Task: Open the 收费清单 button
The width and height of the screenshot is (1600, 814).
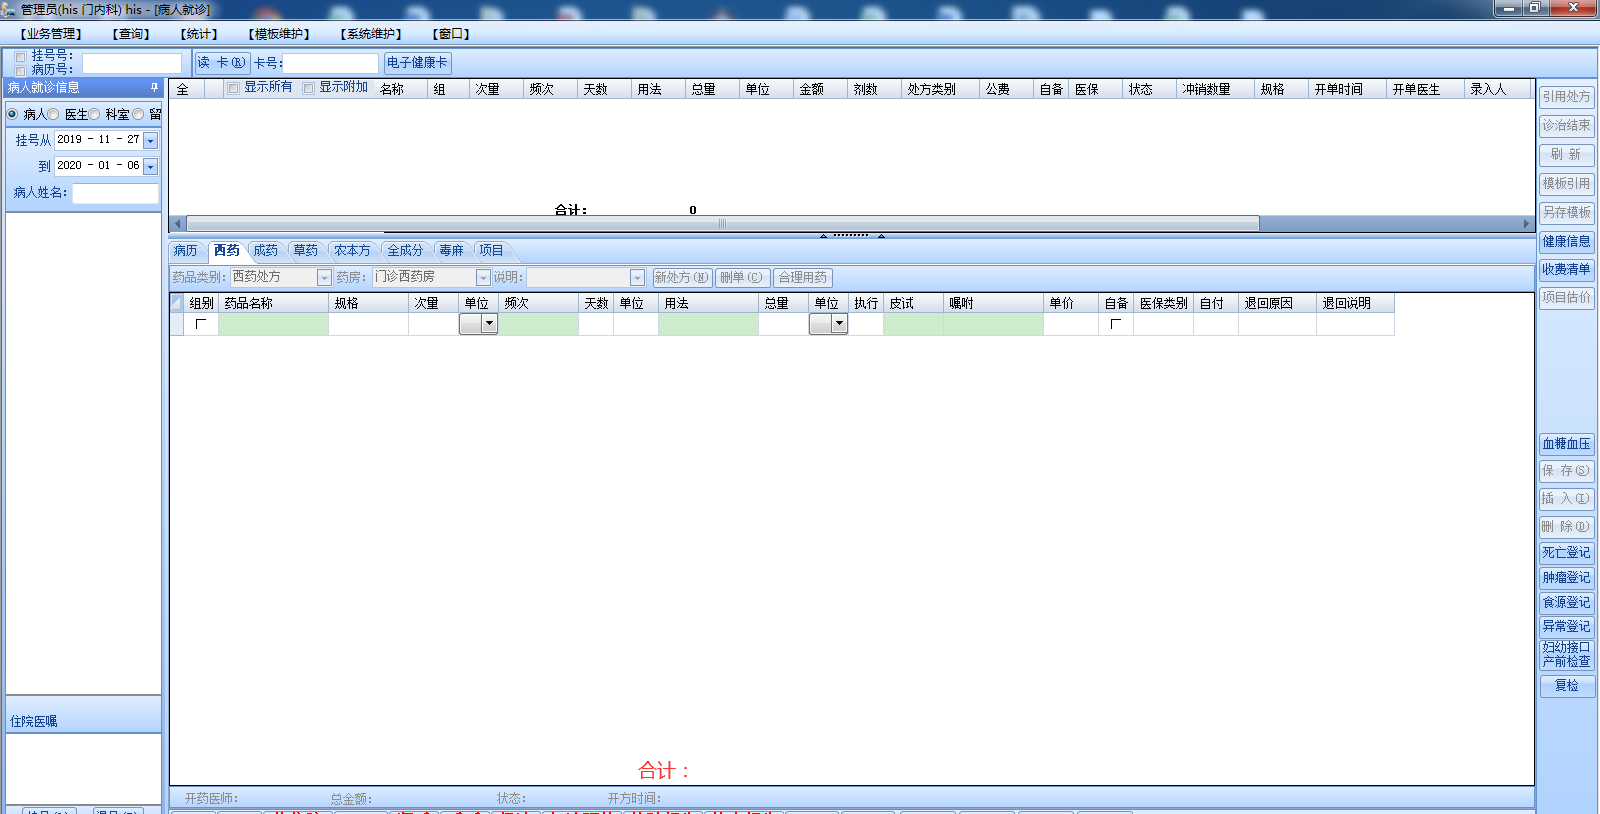Action: (x=1566, y=269)
